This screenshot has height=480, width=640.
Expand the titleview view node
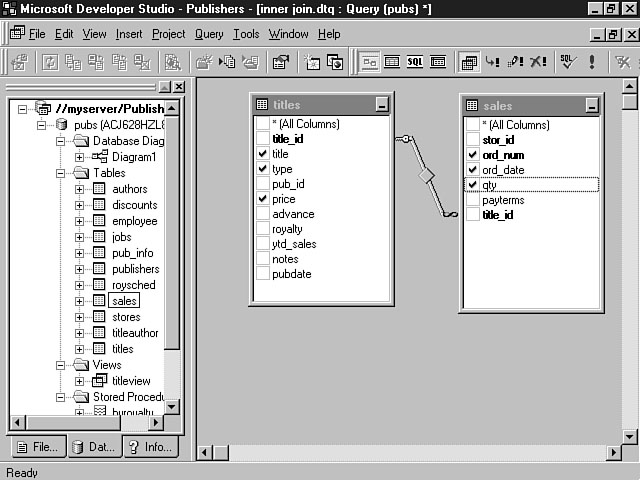tap(80, 381)
